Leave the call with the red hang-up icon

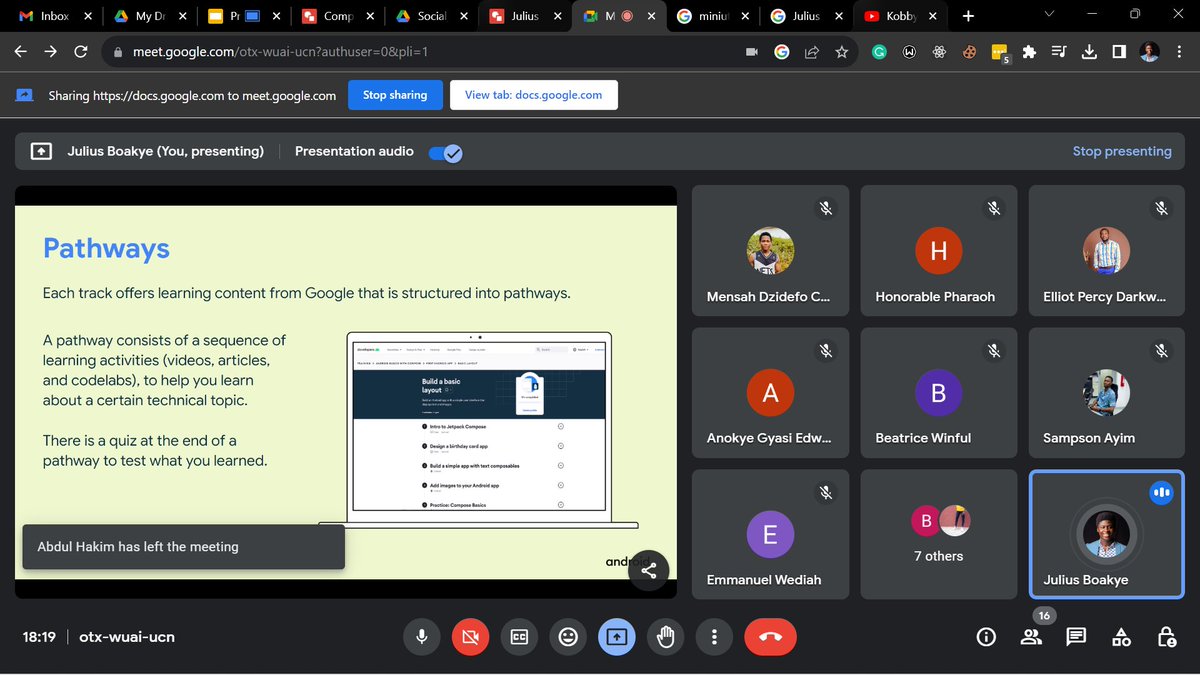tap(770, 637)
